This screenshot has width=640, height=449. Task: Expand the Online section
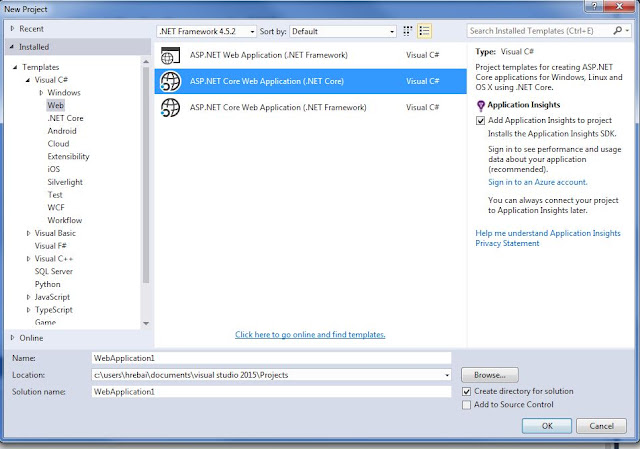click(12, 338)
